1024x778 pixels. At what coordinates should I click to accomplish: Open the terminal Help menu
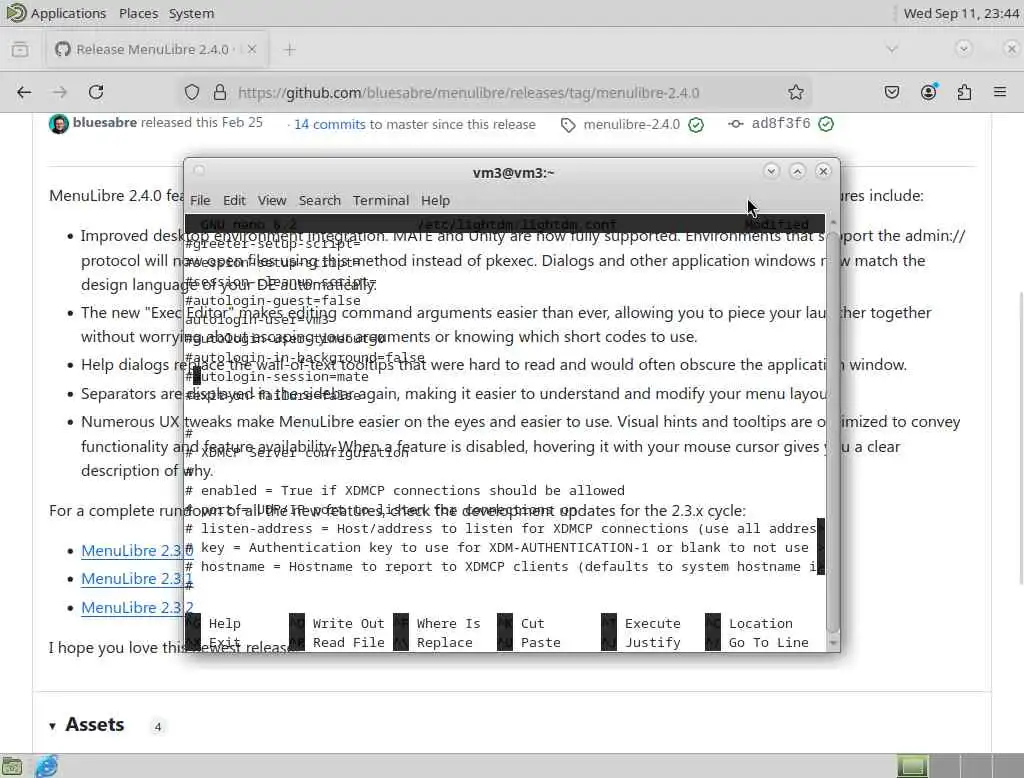[x=435, y=201]
